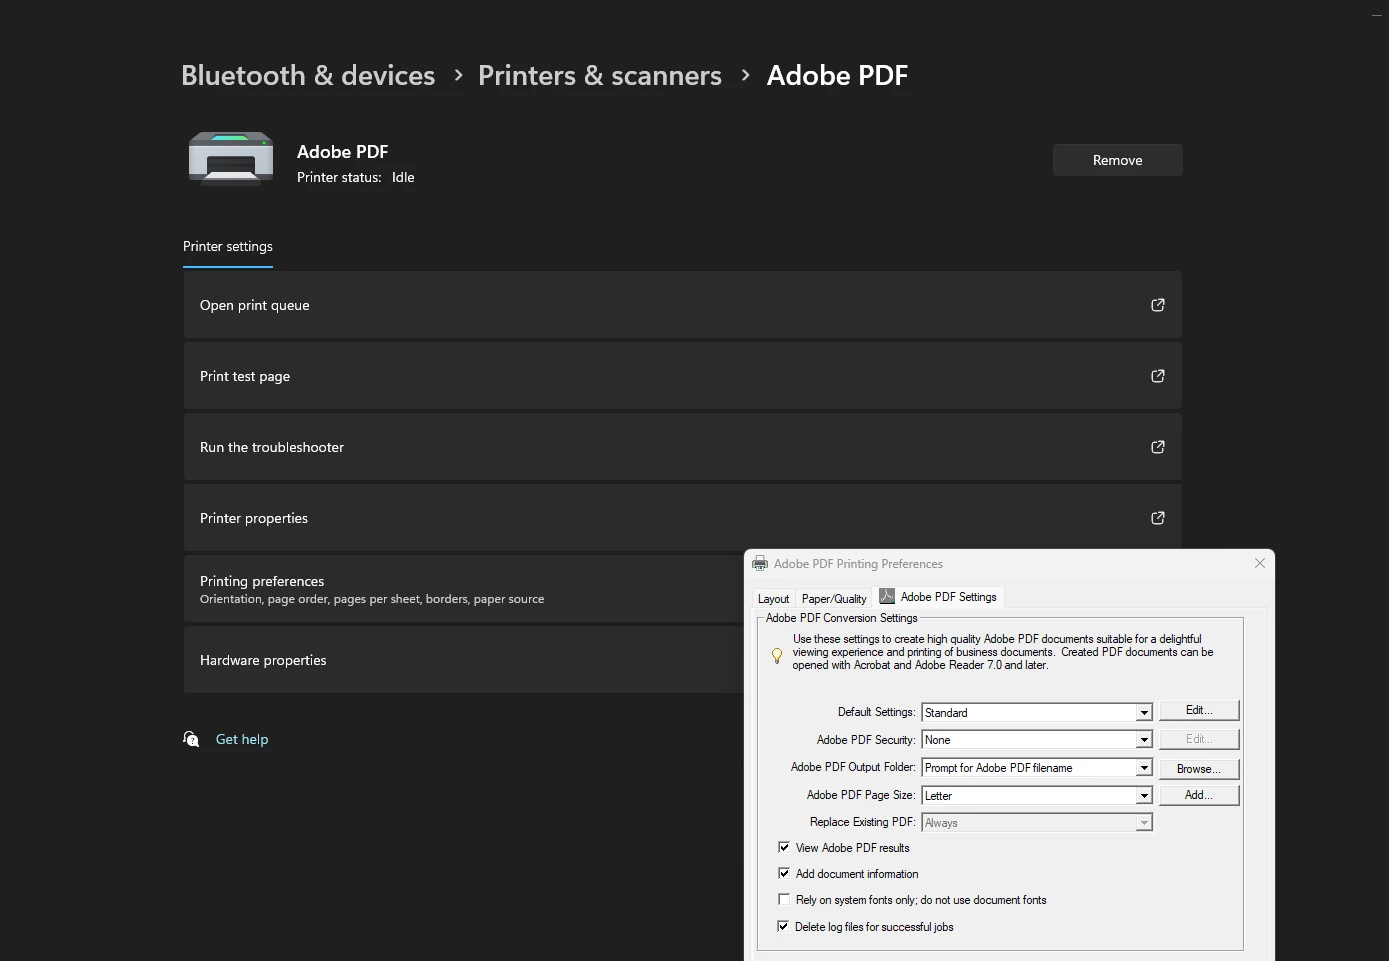
Task: Click the lightbulb tip icon
Action: click(777, 655)
